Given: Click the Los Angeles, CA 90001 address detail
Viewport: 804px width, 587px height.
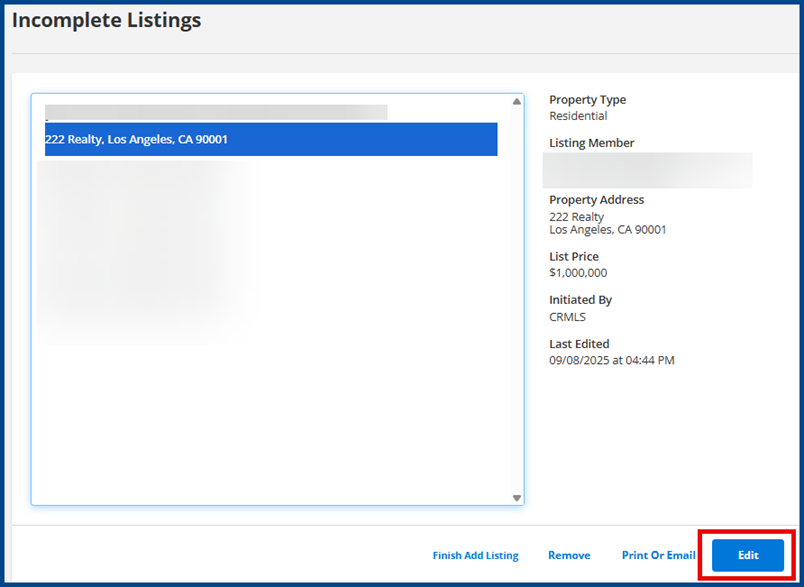Looking at the screenshot, I should point(607,230).
